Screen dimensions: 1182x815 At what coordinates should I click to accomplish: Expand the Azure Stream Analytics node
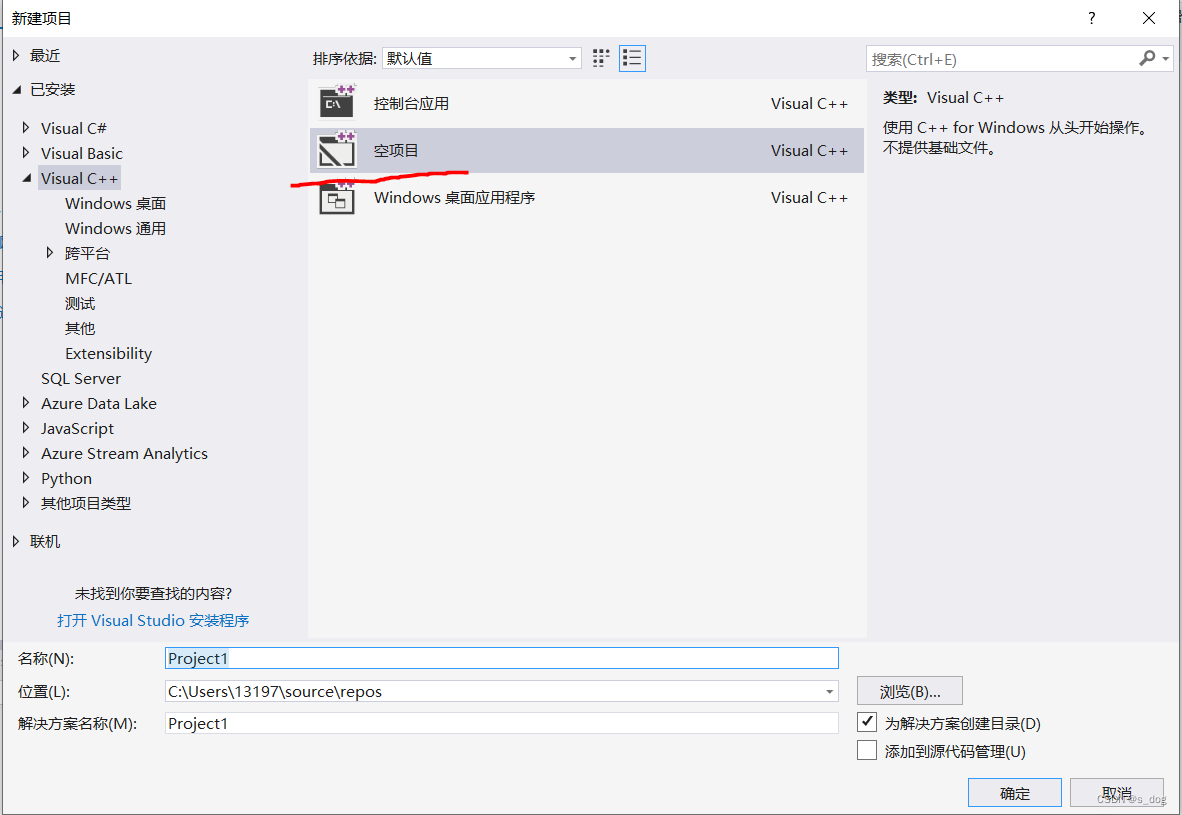coord(26,452)
